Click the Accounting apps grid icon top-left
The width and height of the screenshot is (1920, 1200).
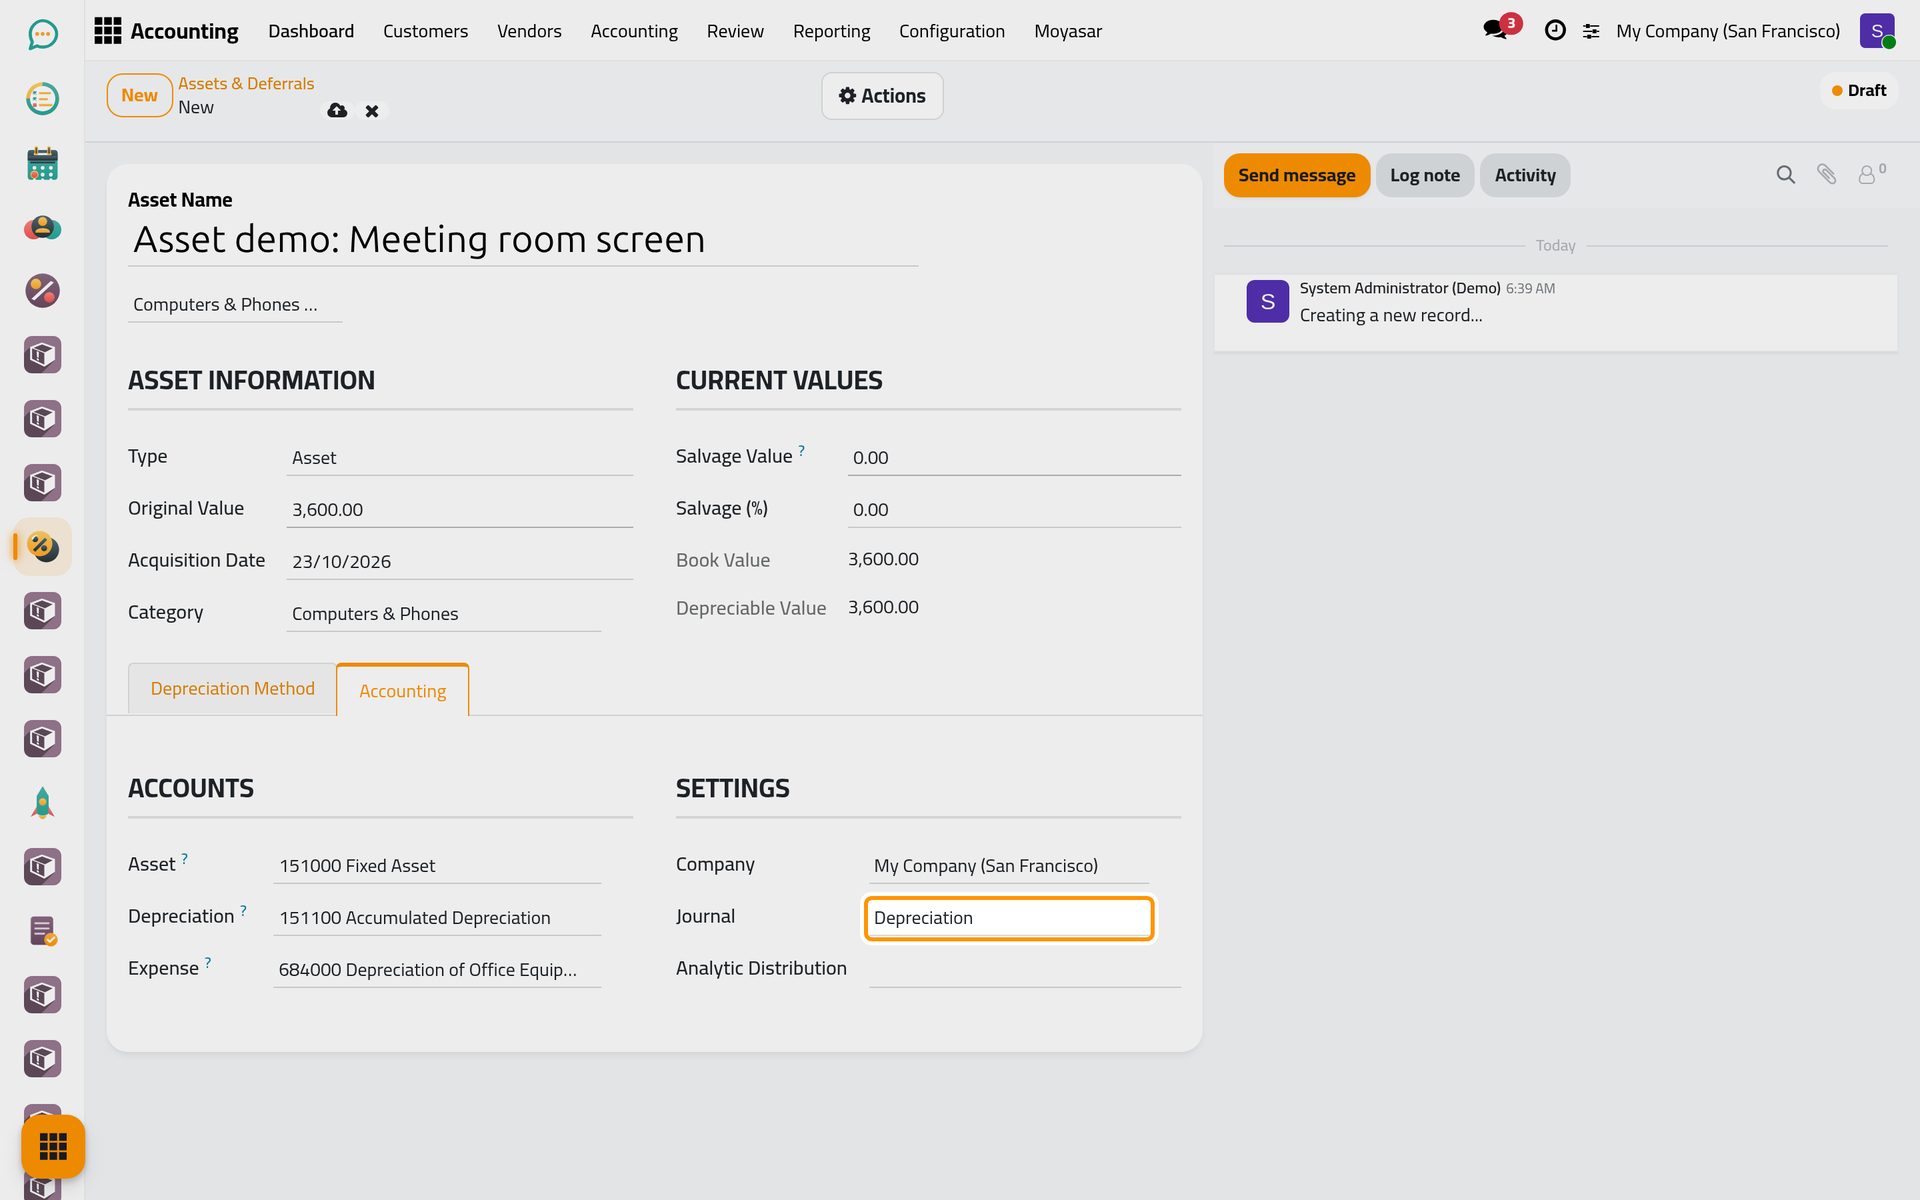point(107,31)
